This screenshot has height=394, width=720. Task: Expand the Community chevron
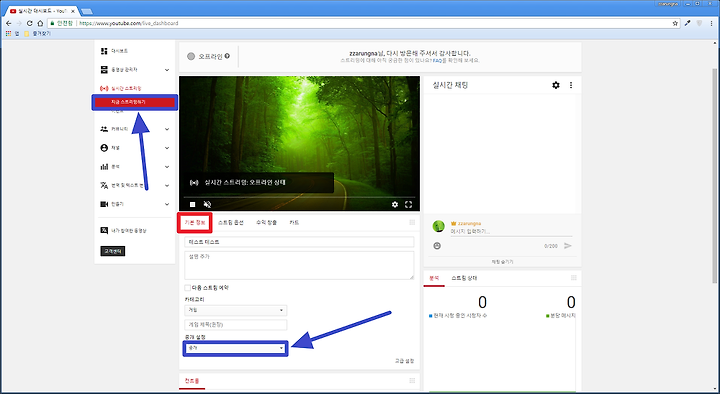pos(167,129)
